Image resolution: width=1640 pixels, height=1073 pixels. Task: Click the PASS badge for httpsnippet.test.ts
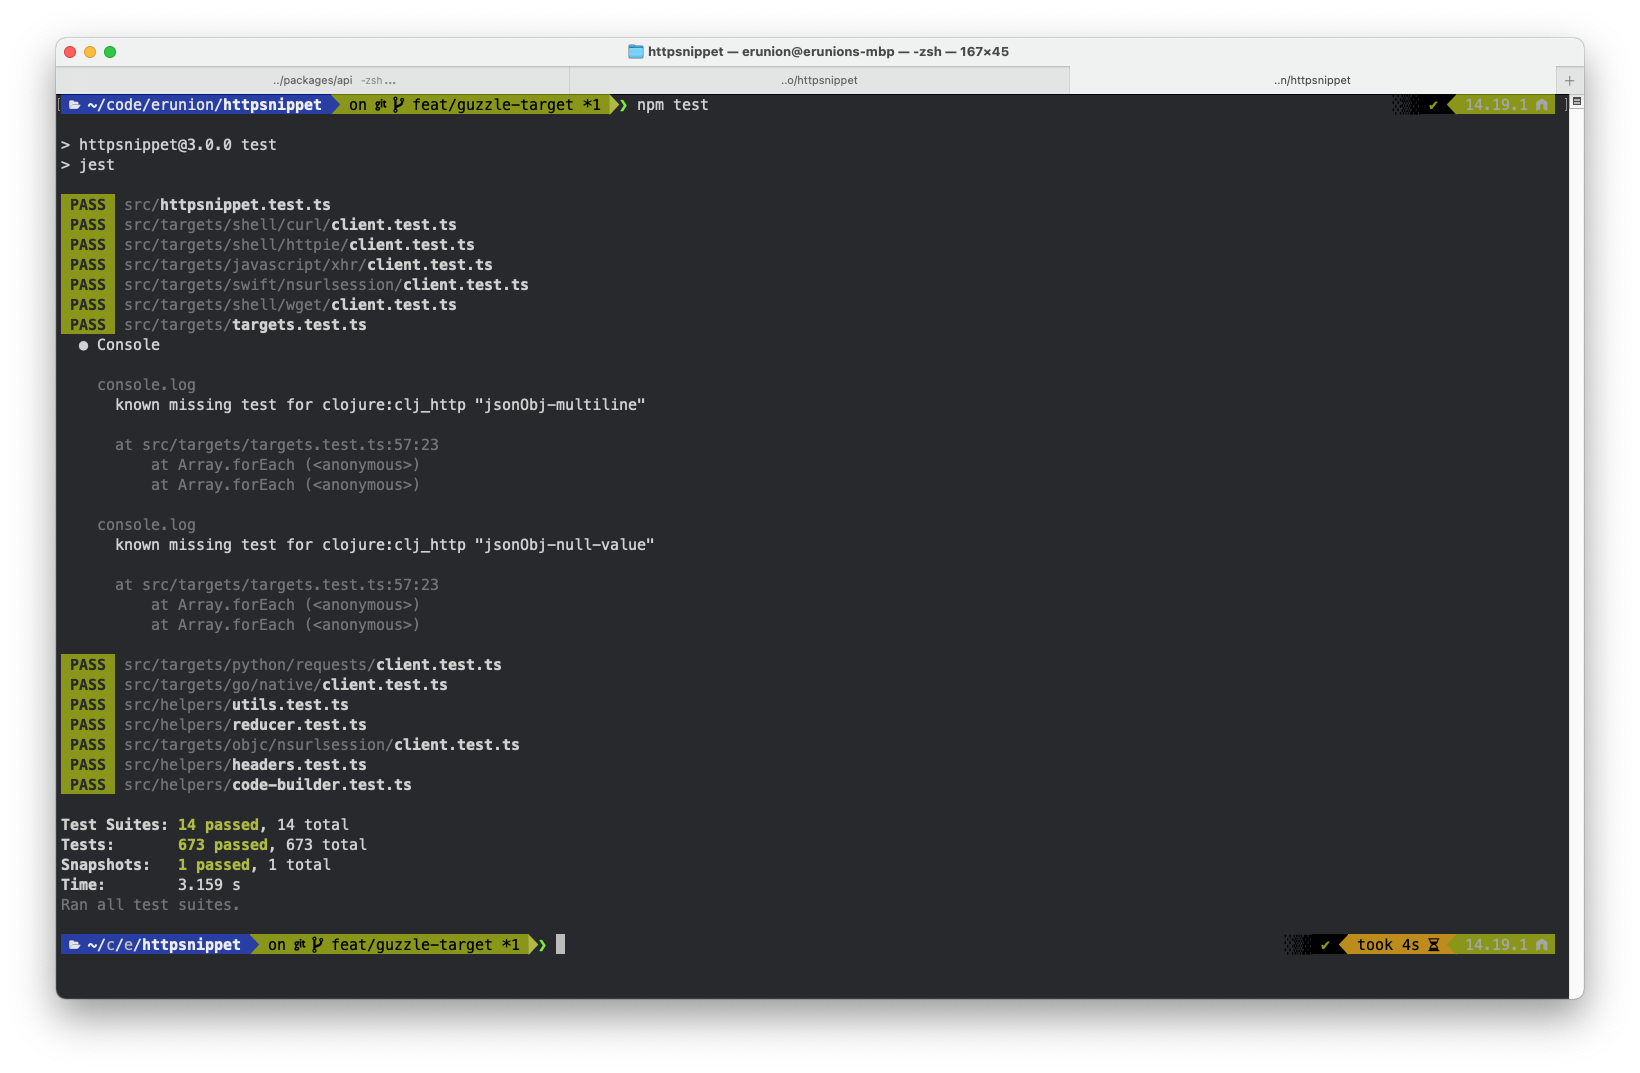click(x=88, y=205)
